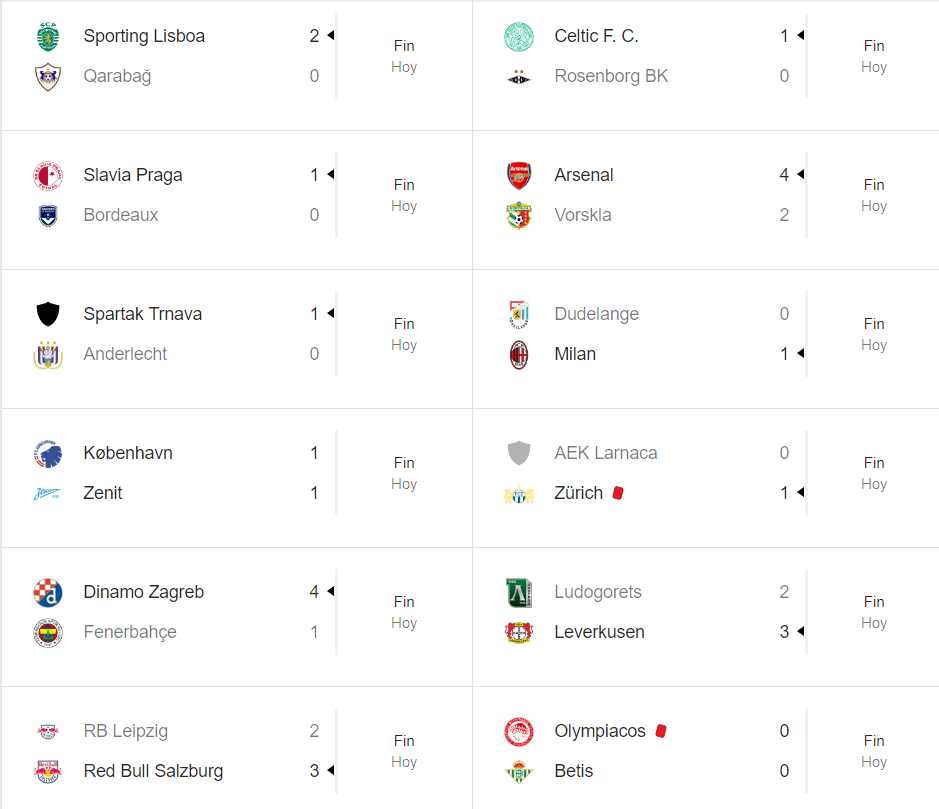
Task: Click the Dinamo Zagreb crest icon
Action: (47, 592)
